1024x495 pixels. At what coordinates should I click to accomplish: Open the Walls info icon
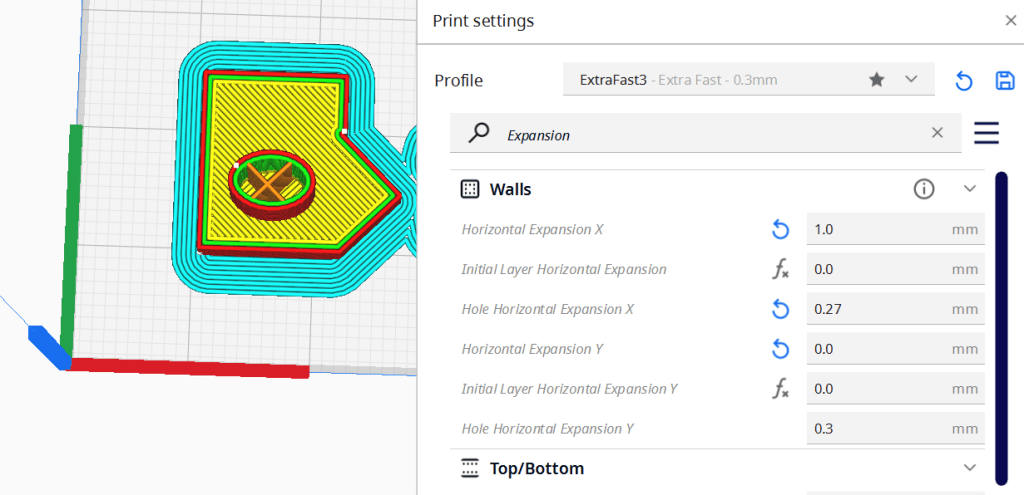(924, 189)
